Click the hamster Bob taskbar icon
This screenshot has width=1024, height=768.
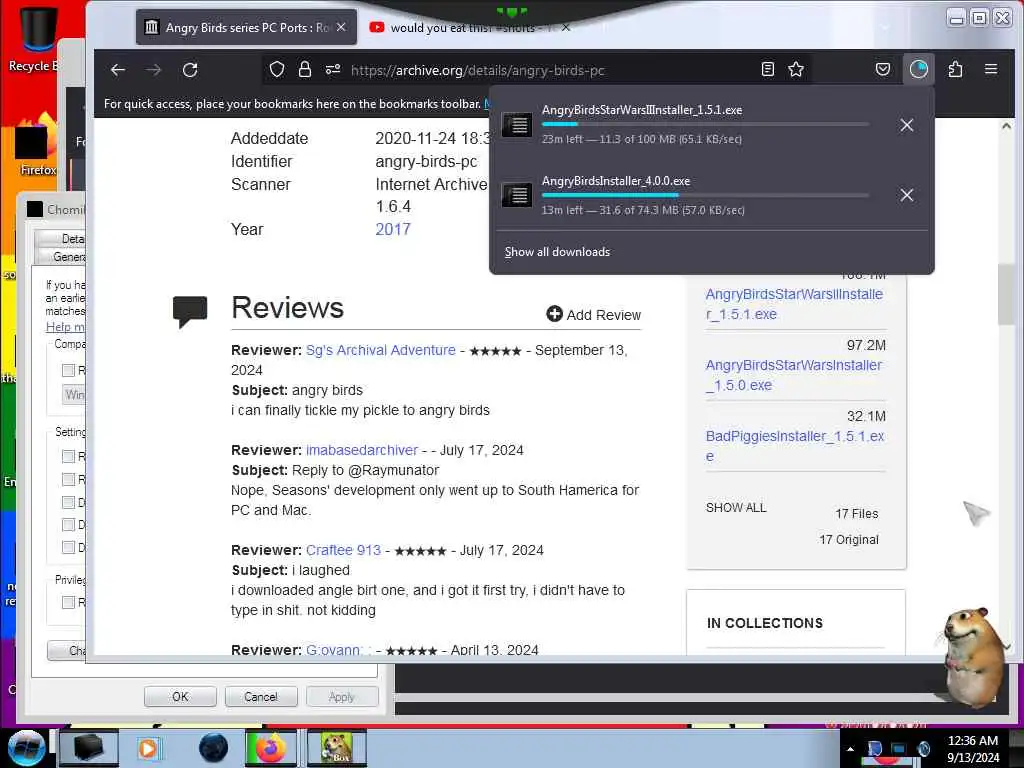click(x=337, y=748)
